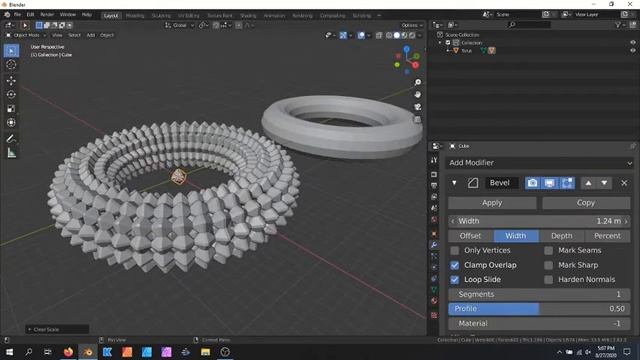Image resolution: width=640 pixels, height=360 pixels.
Task: Set bevel width method to Offset
Action: [x=471, y=236]
